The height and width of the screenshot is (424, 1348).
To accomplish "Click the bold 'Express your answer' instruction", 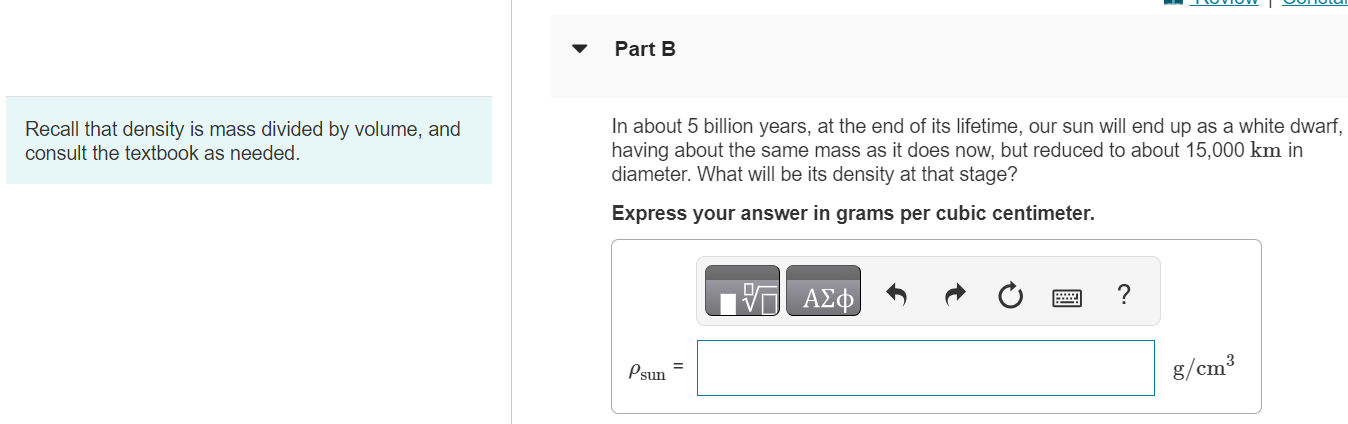I will pyautogui.click(x=853, y=213).
